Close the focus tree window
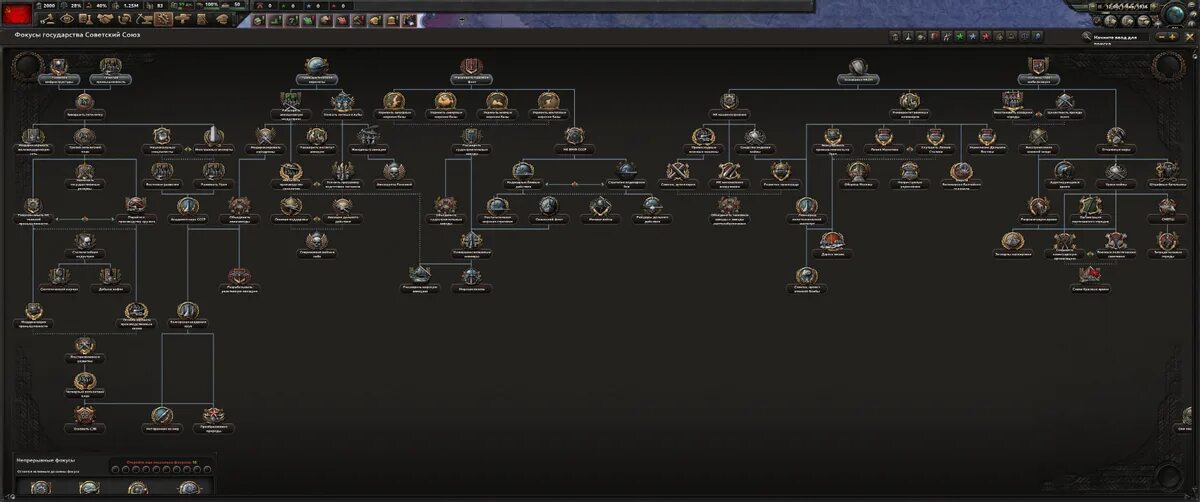 coord(1189,37)
